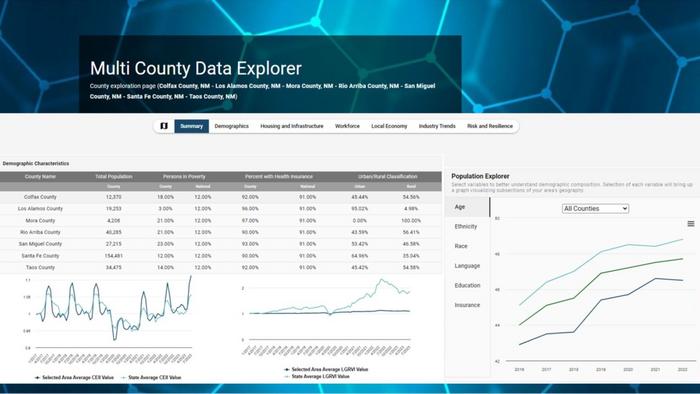Select the Ethnicity variable option
Screen dimensions: 700x394
(x=466, y=227)
